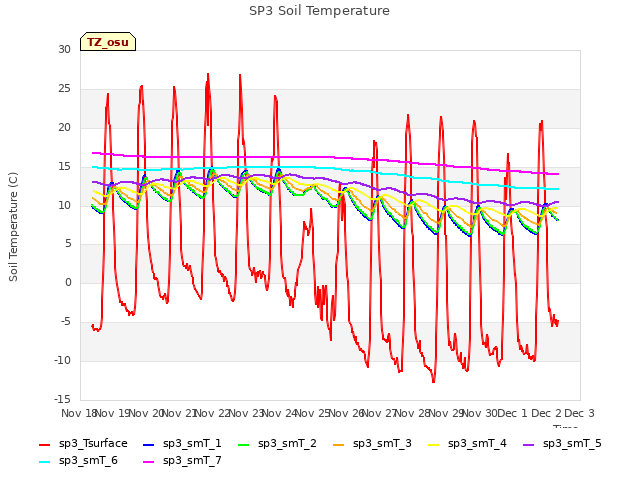The width and height of the screenshot is (640, 480).
Task: Click the 0 y-axis tick label
Action: 68,282
